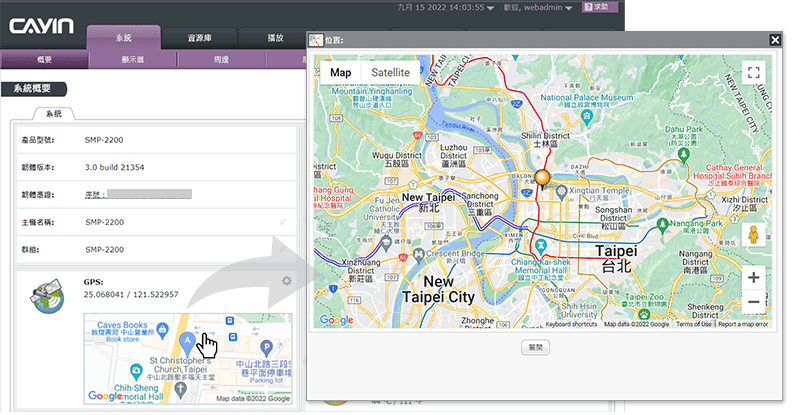Click the Dahu Park marker
Screen dimensions: 800x415
(684, 155)
